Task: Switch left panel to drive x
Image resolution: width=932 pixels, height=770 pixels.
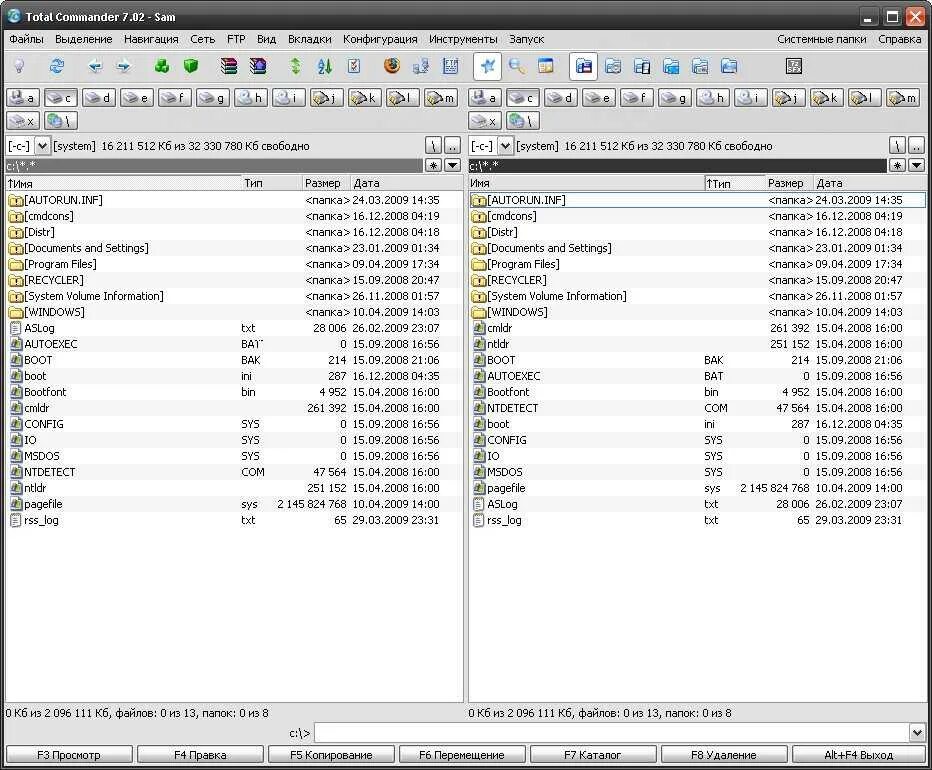Action: pyautogui.click(x=23, y=121)
